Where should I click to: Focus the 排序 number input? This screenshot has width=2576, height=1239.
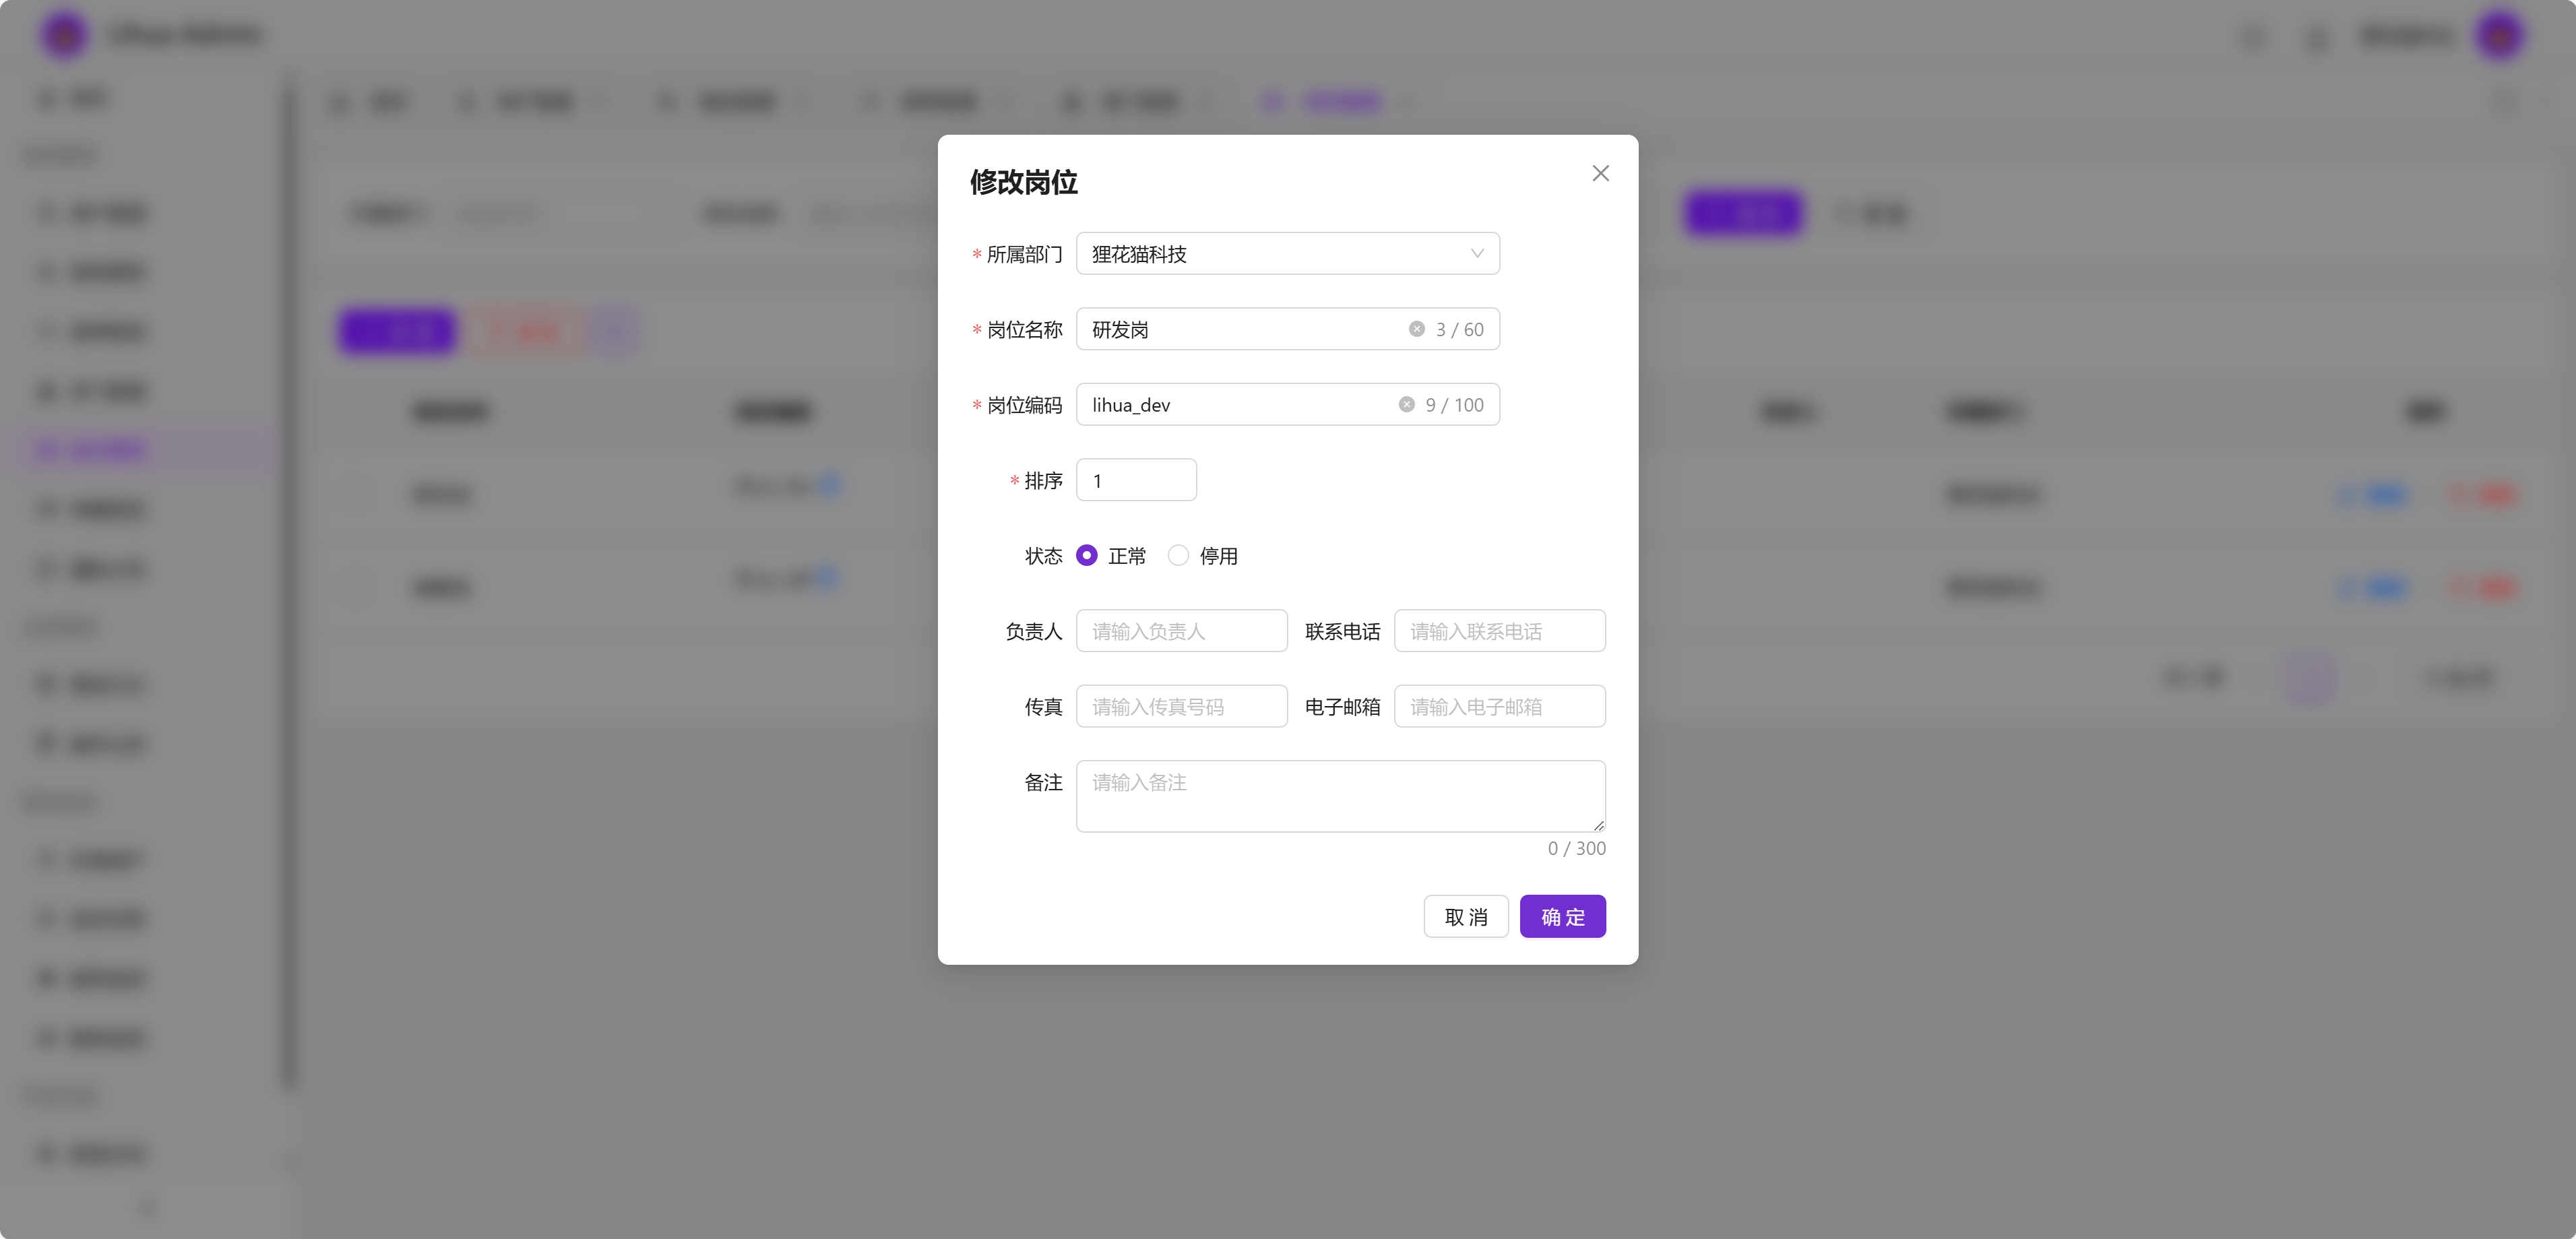click(x=1136, y=480)
